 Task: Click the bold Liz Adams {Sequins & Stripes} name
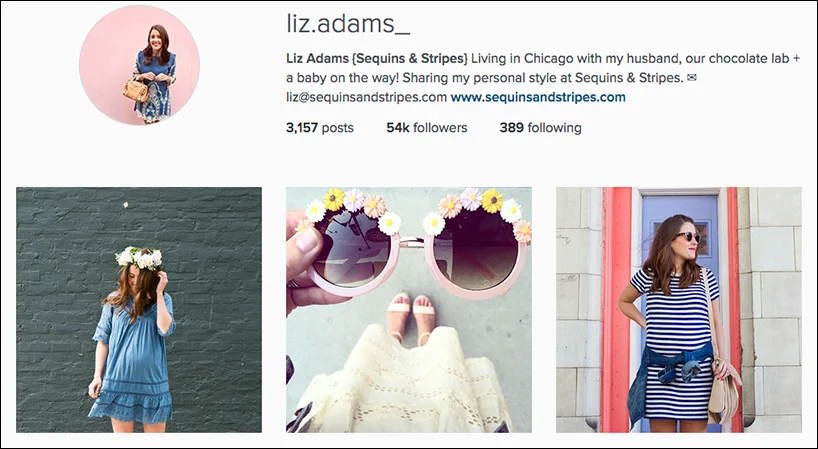[377, 58]
